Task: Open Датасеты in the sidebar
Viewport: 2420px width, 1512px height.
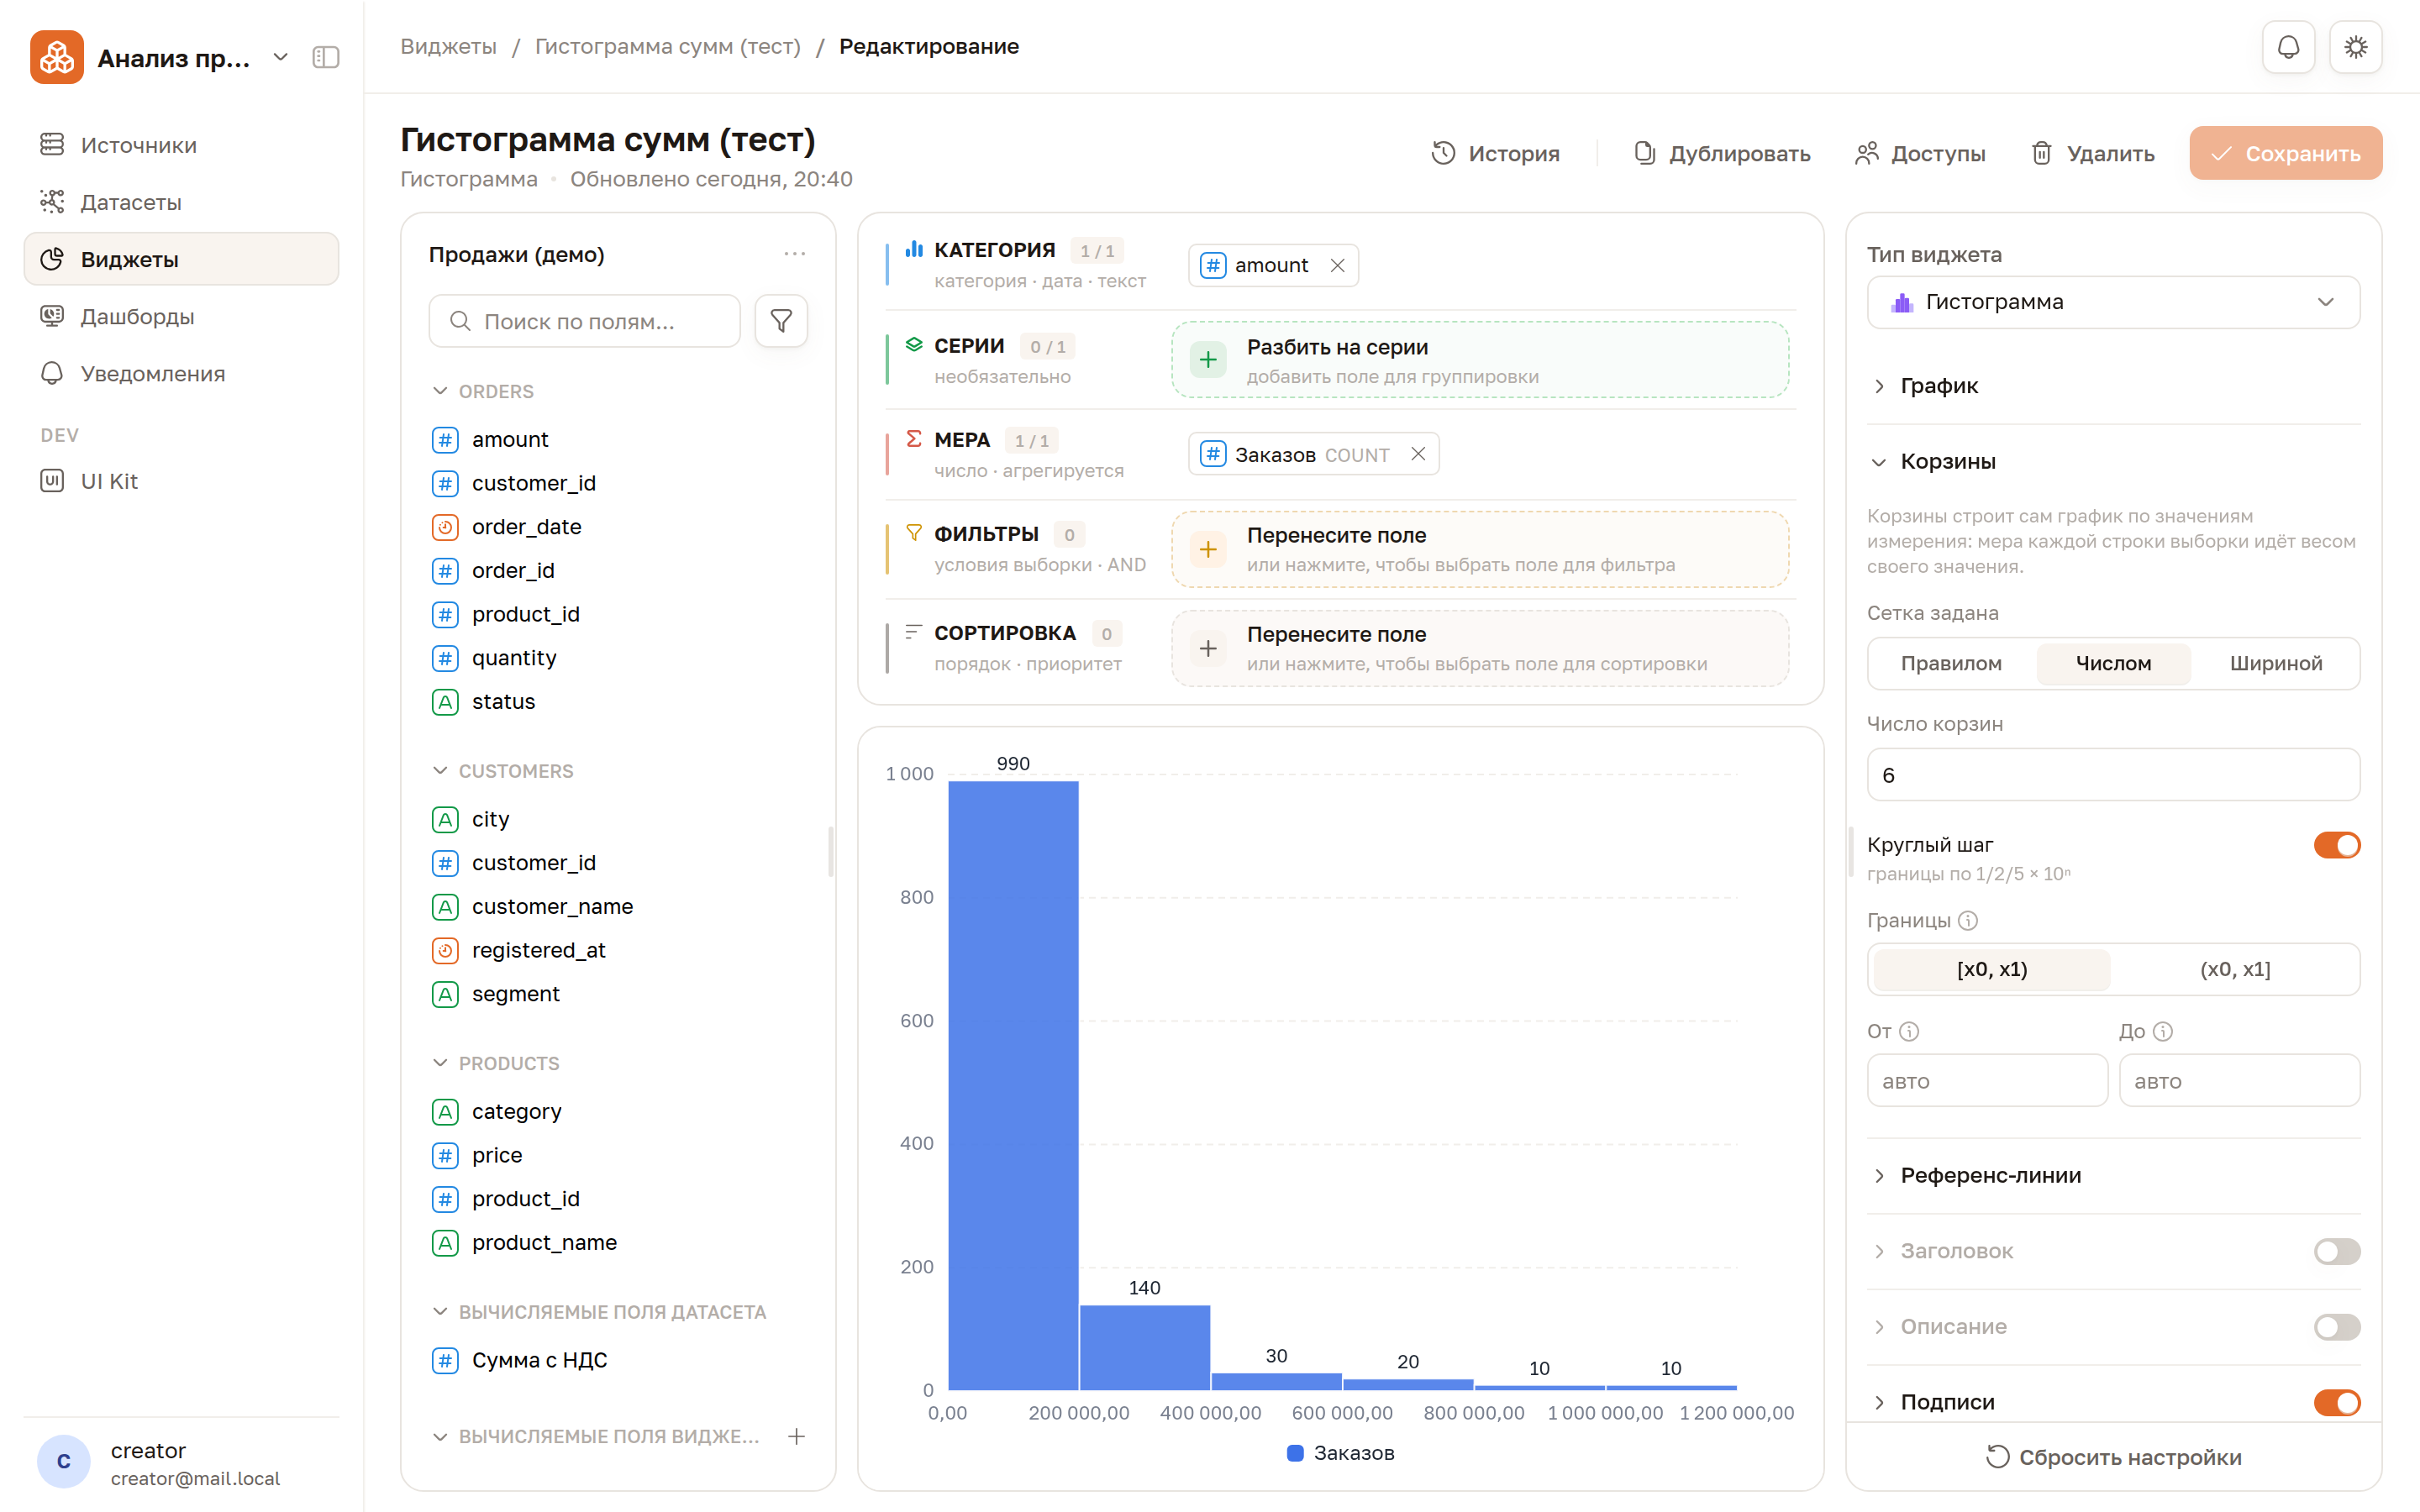Action: tap(181, 202)
